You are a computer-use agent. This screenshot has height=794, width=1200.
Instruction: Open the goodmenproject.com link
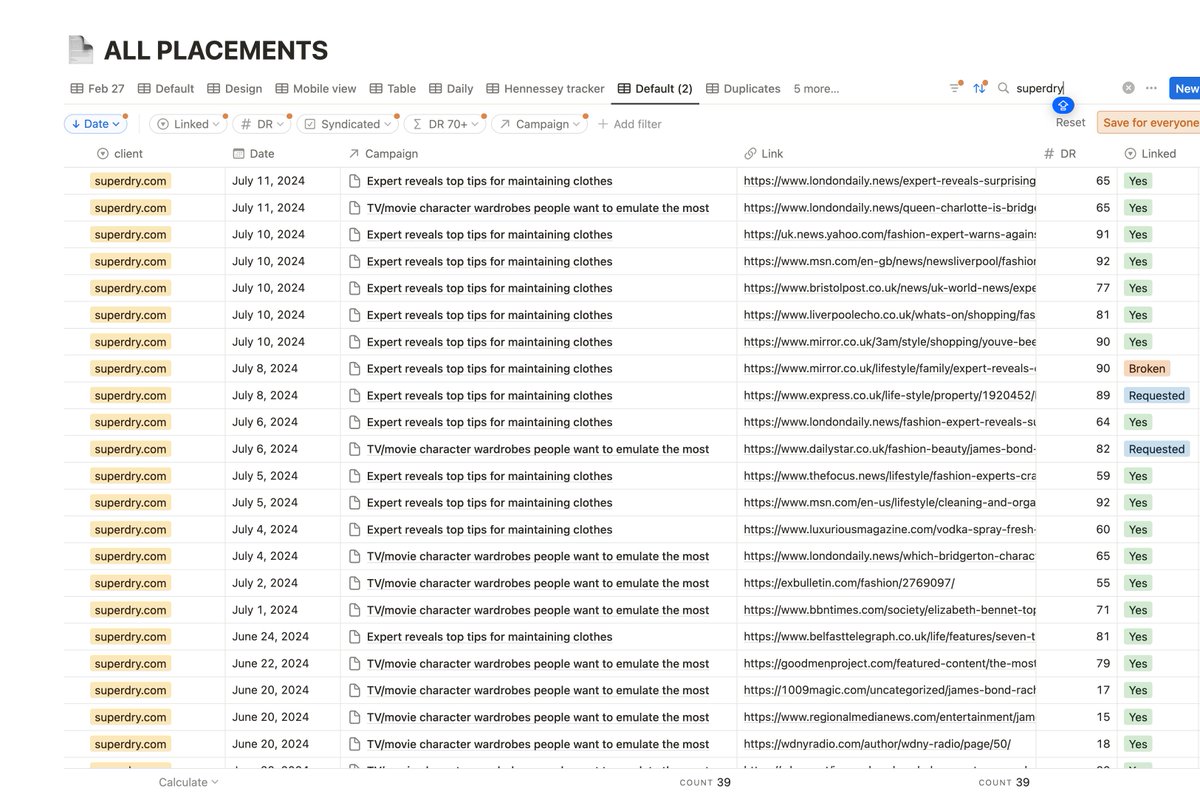(x=889, y=664)
